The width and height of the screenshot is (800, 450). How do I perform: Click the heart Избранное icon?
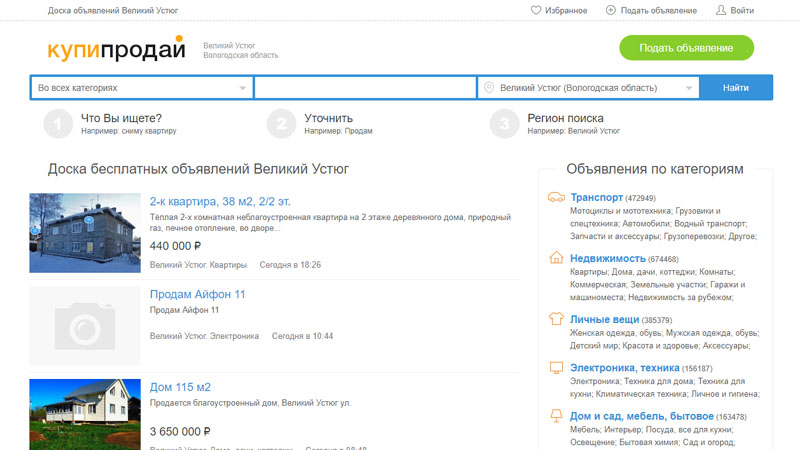536,10
